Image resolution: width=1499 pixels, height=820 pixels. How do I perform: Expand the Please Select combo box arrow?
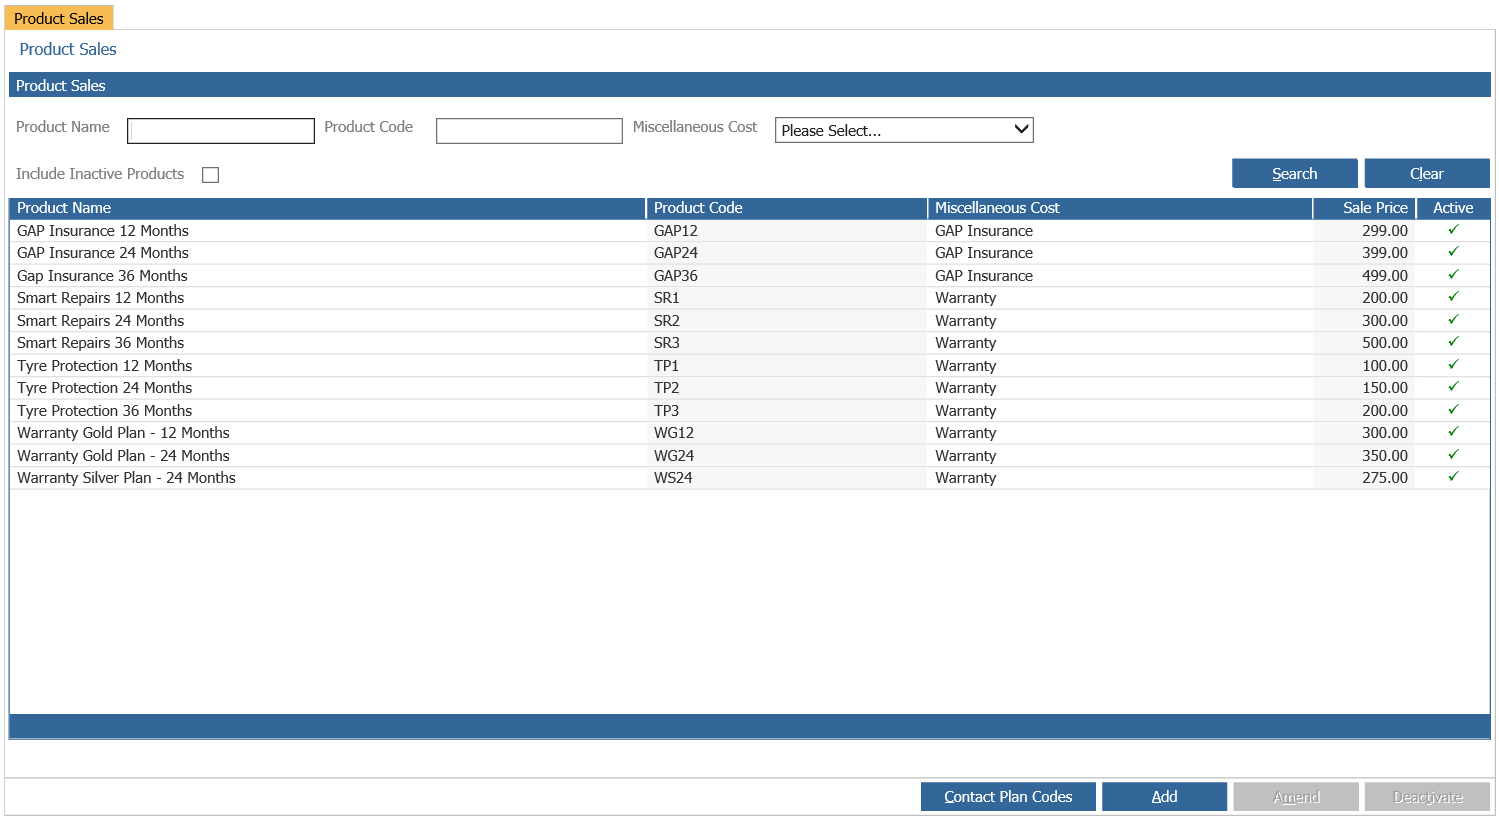point(1021,129)
